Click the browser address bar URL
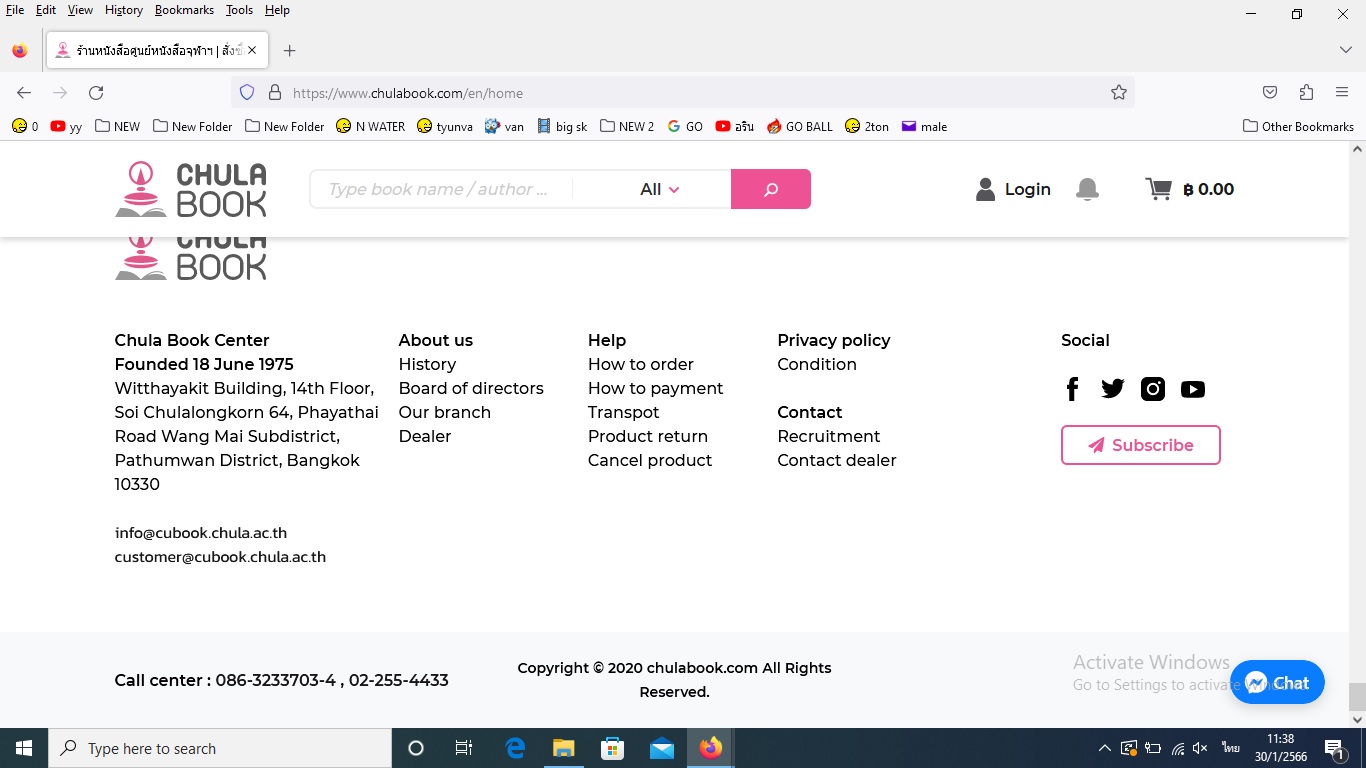Image resolution: width=1366 pixels, height=768 pixels. coord(408,93)
